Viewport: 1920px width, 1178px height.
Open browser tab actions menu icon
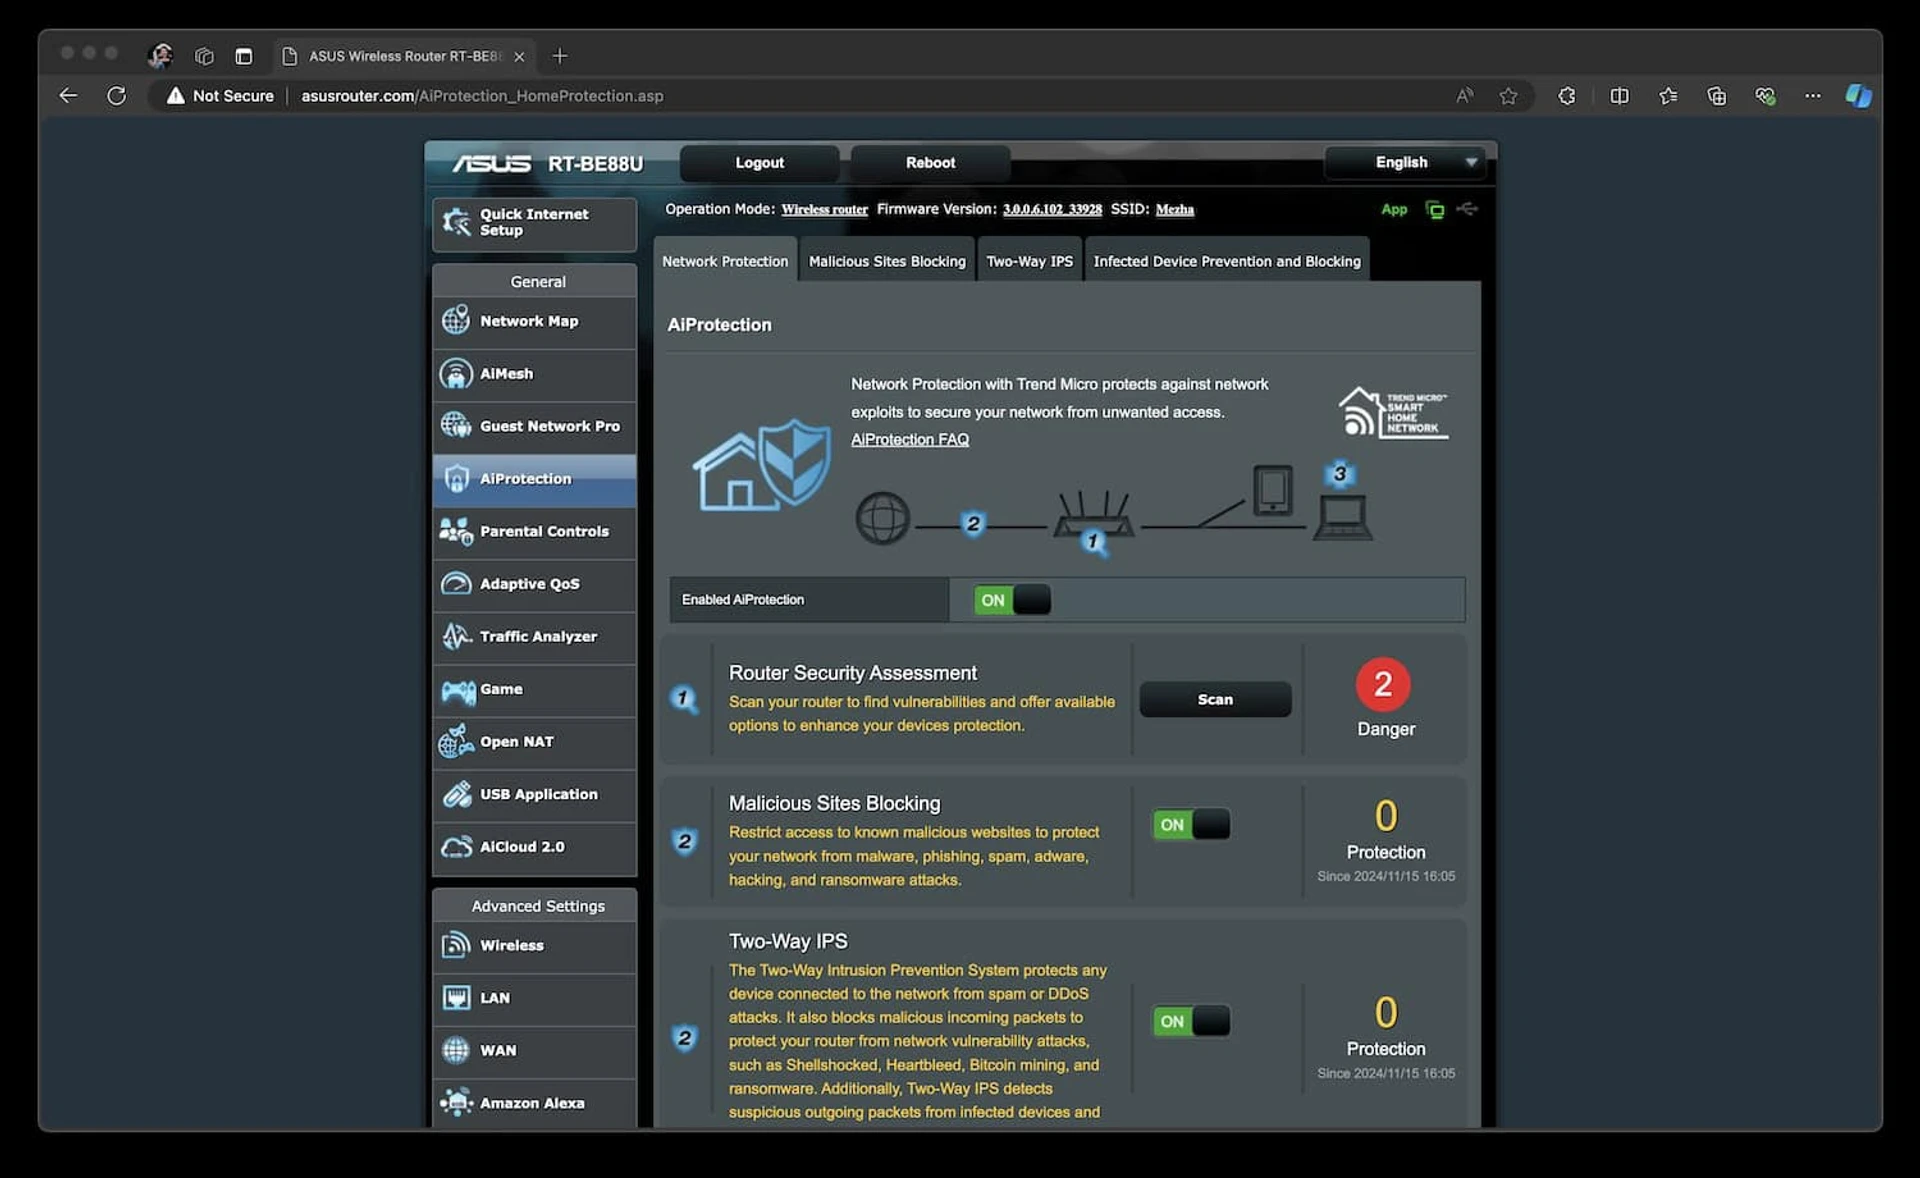coord(243,56)
